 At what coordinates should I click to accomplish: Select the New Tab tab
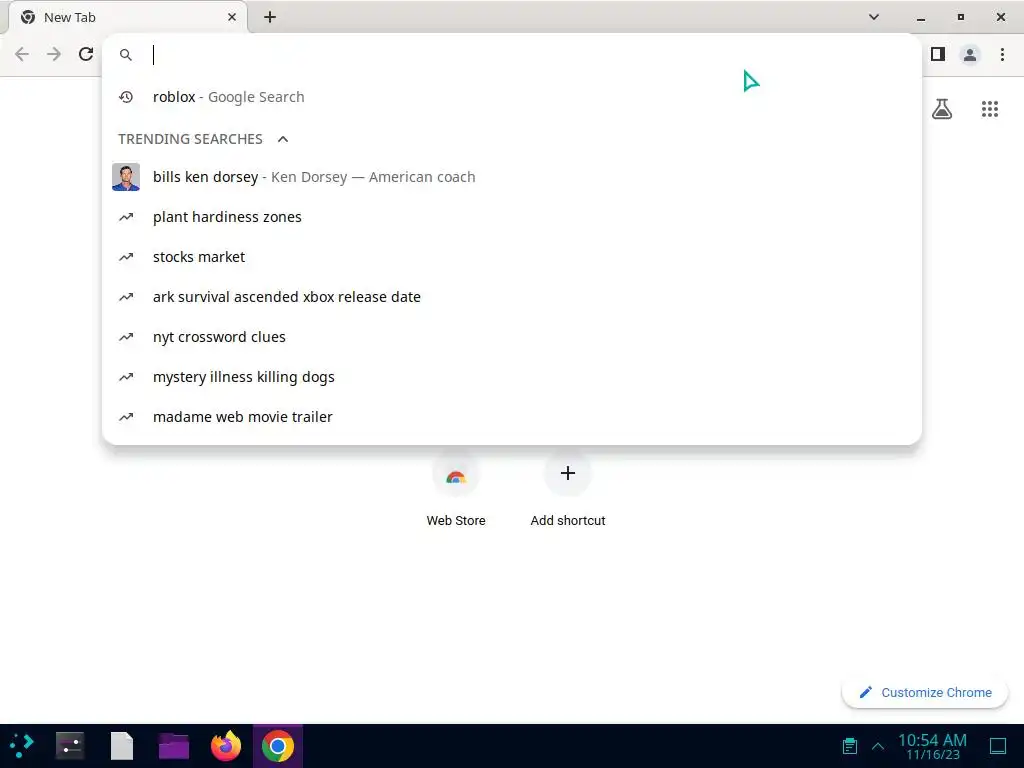pyautogui.click(x=127, y=17)
